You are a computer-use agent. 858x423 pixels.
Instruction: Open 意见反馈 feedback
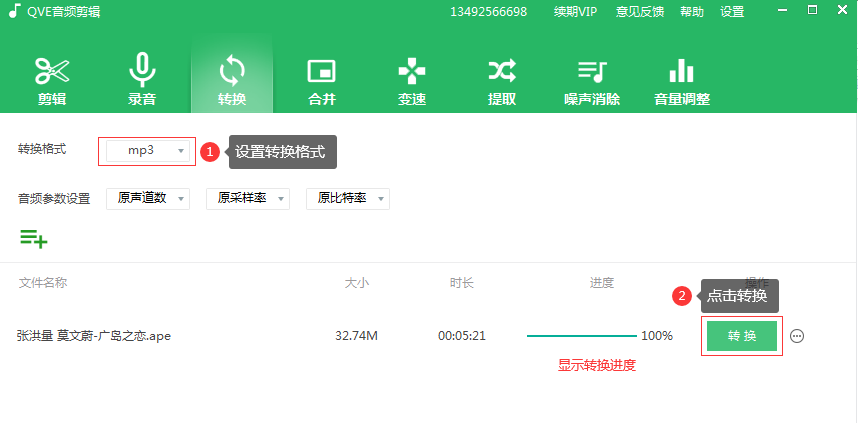click(x=640, y=11)
